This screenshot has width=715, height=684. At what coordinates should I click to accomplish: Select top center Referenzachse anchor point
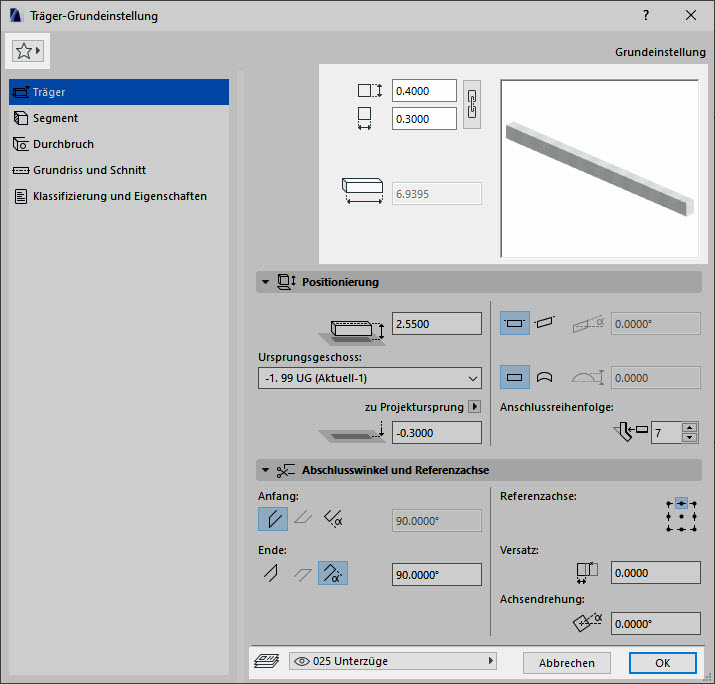click(x=681, y=503)
